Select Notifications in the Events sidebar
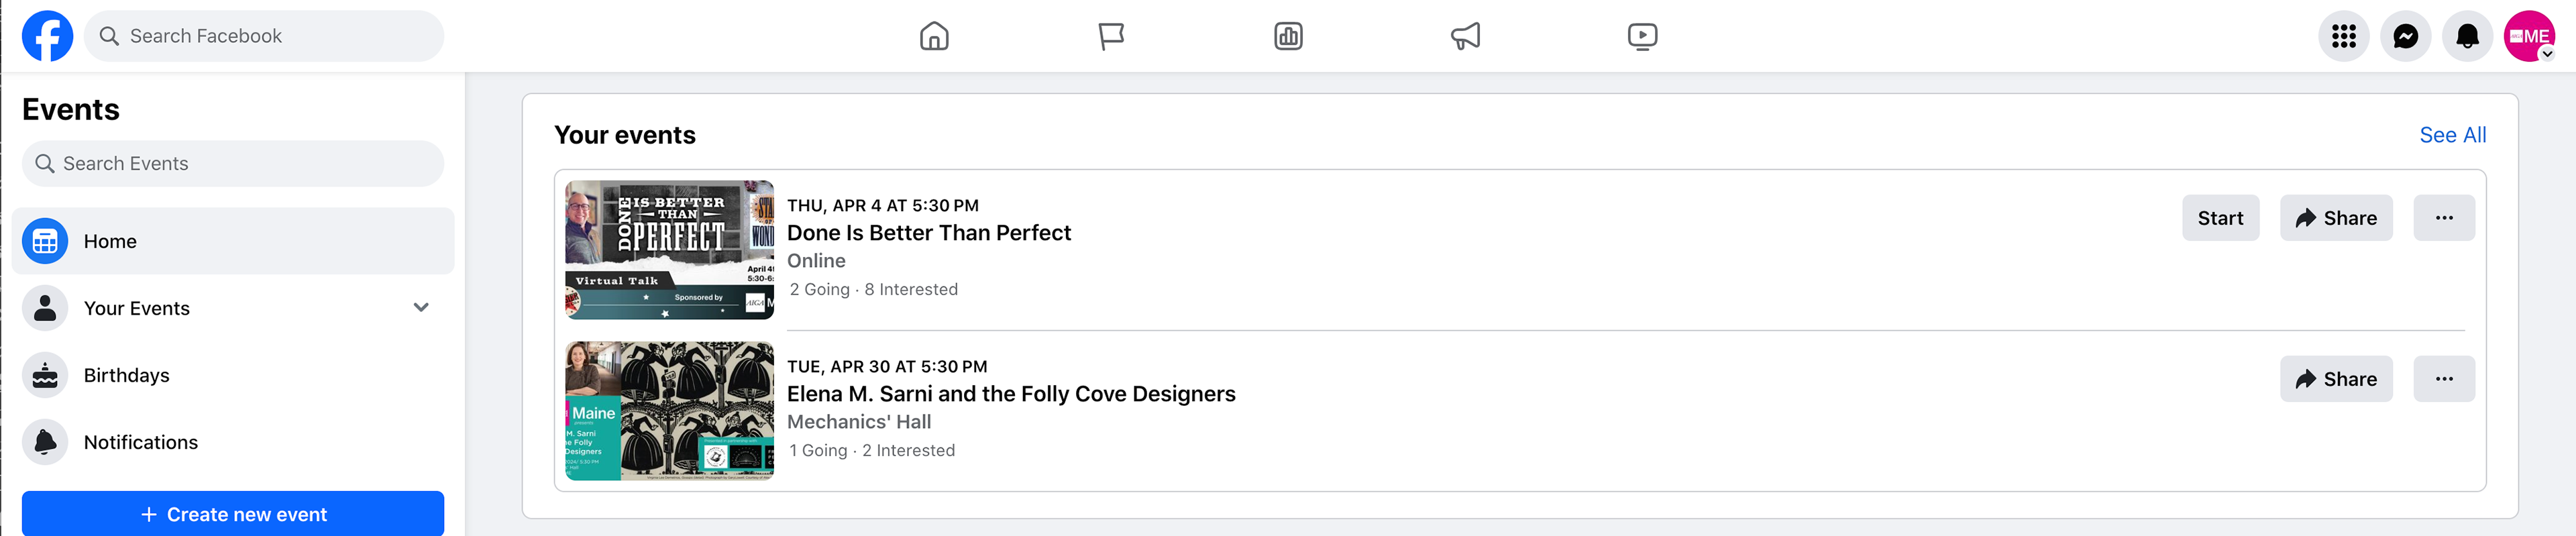The height and width of the screenshot is (536, 2576). tap(233, 442)
